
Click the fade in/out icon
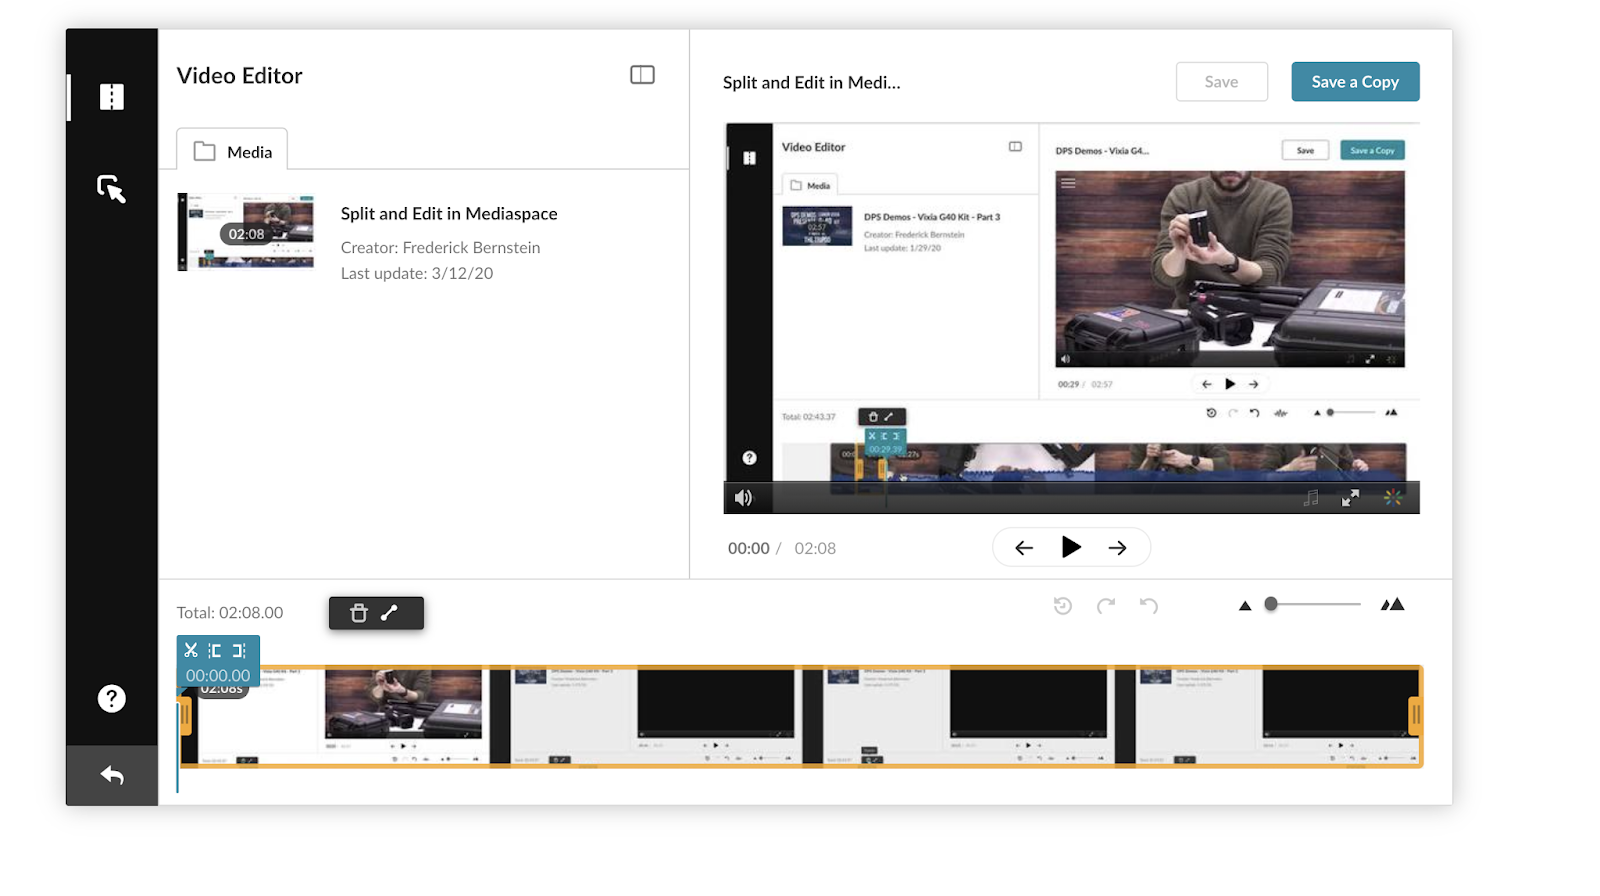click(x=390, y=613)
